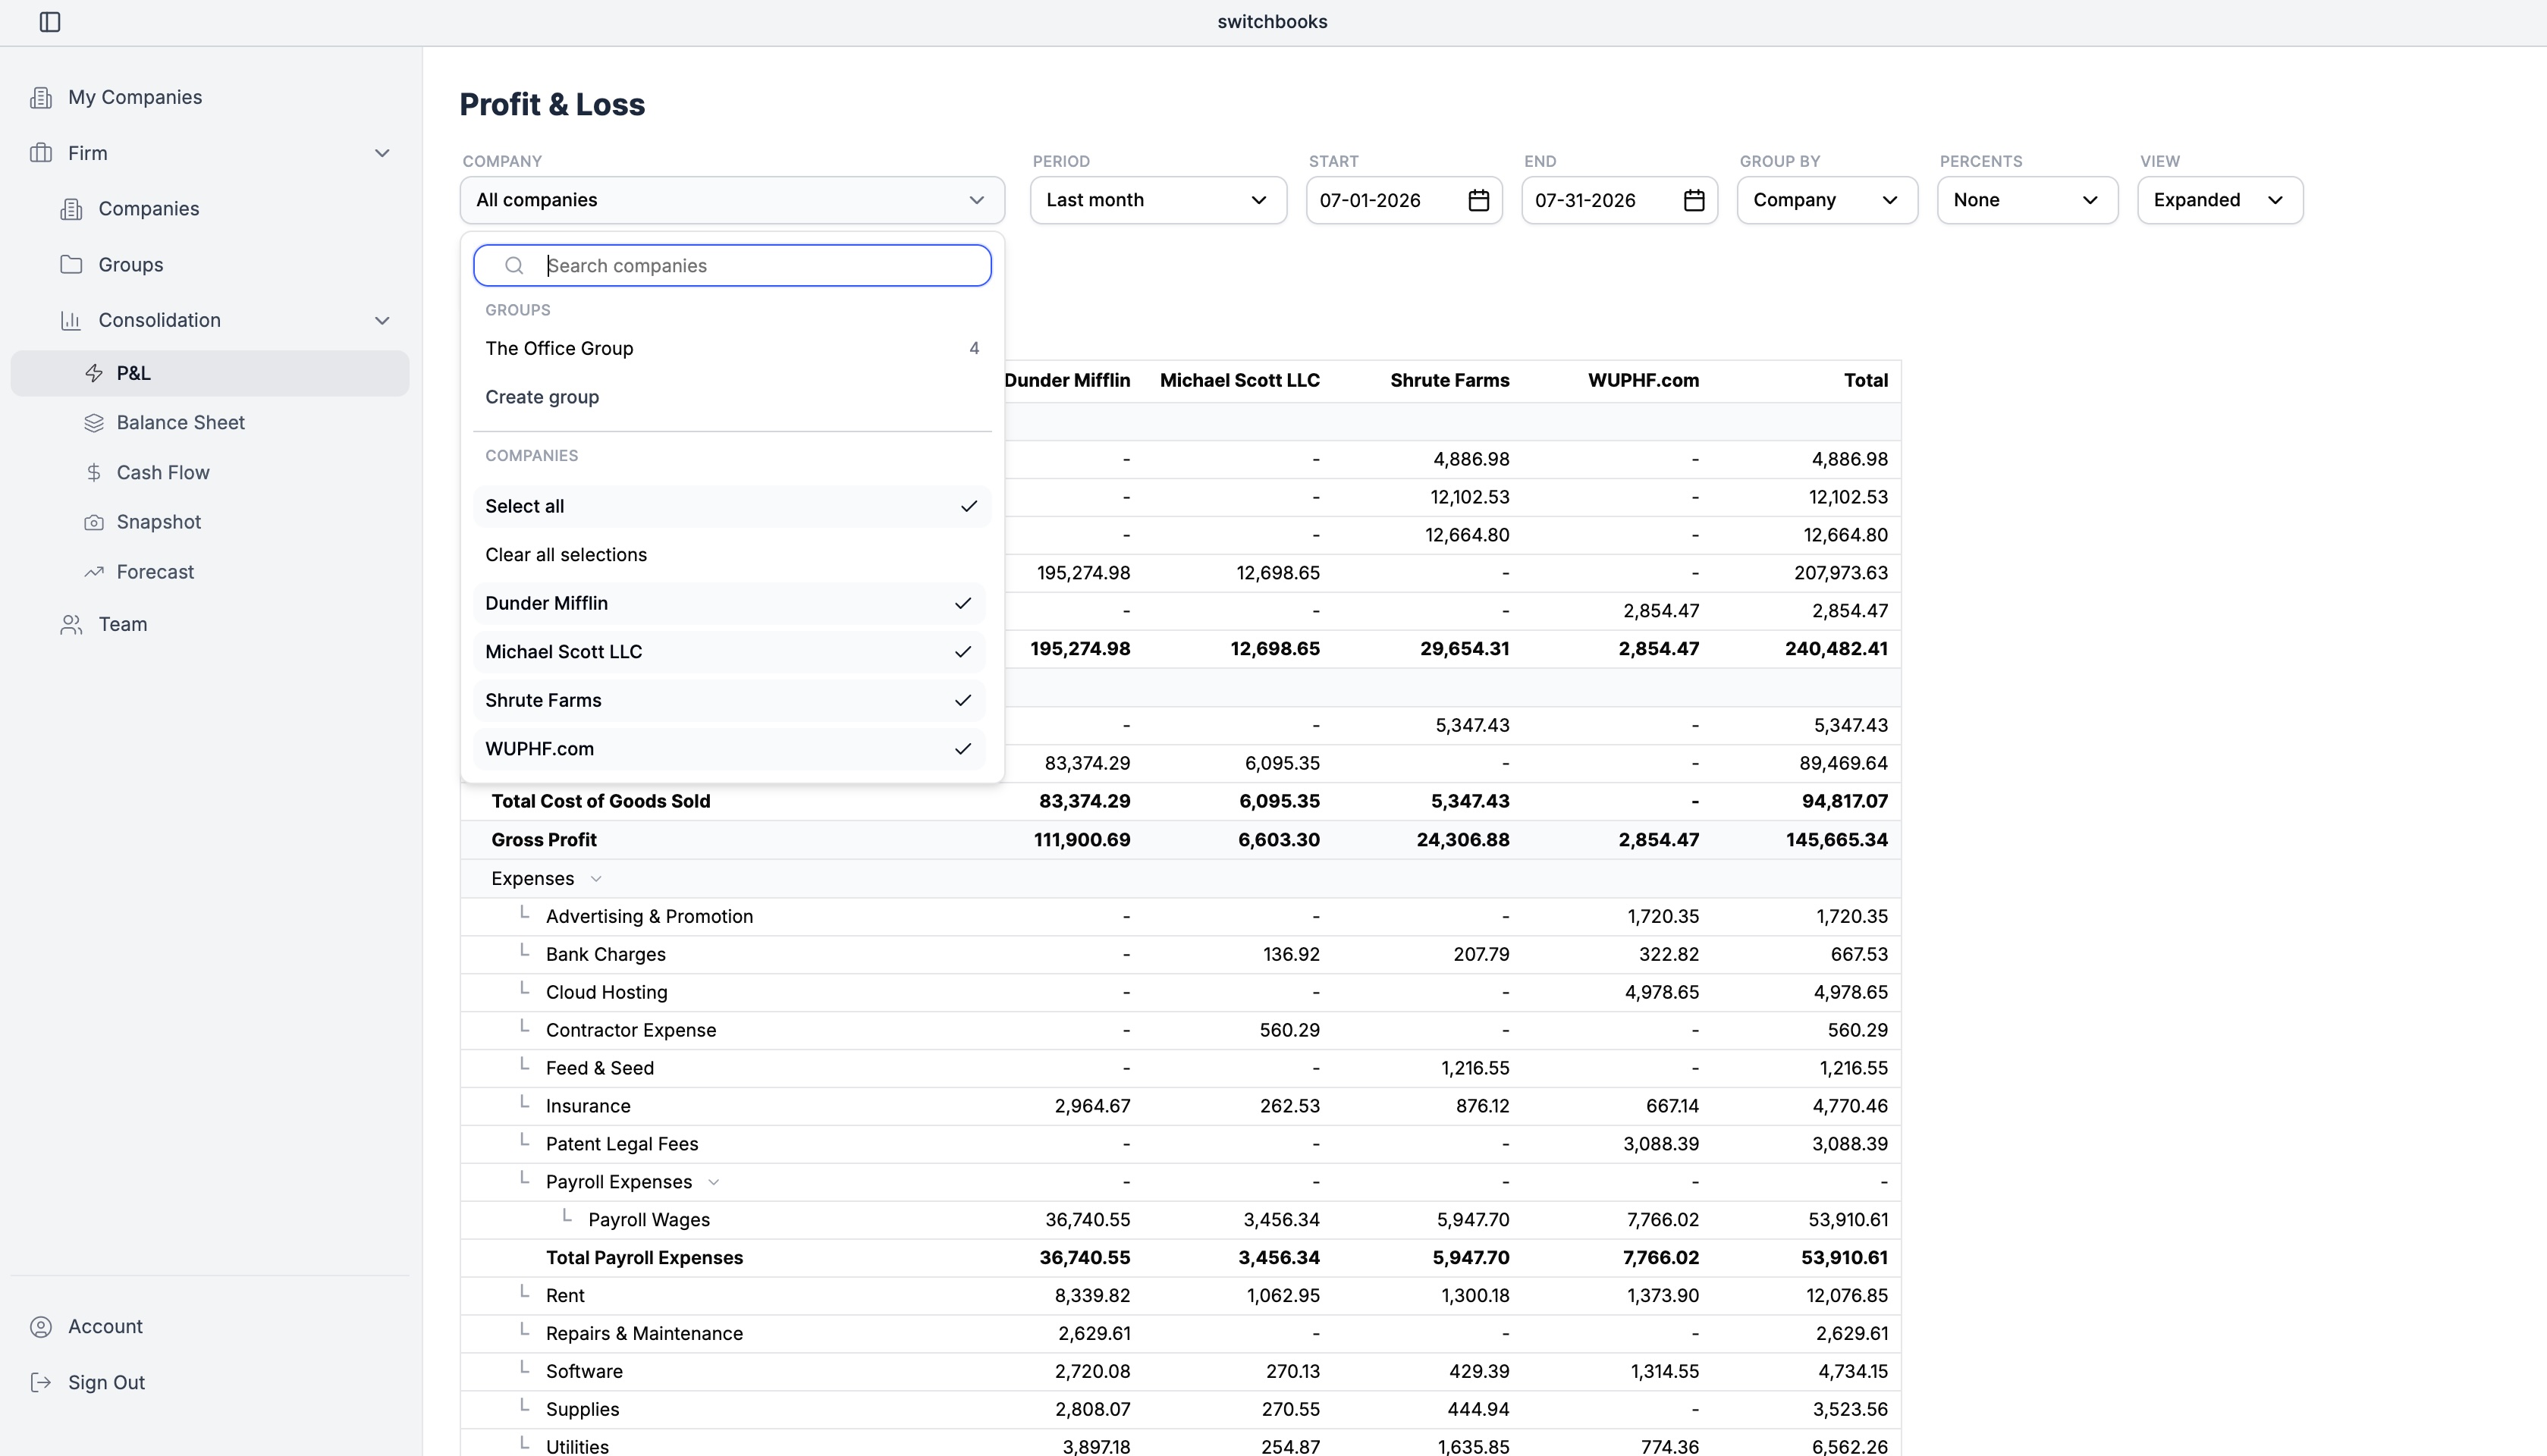2547x1456 pixels.
Task: Click the Balance Sheet layers icon
Action: tap(94, 423)
